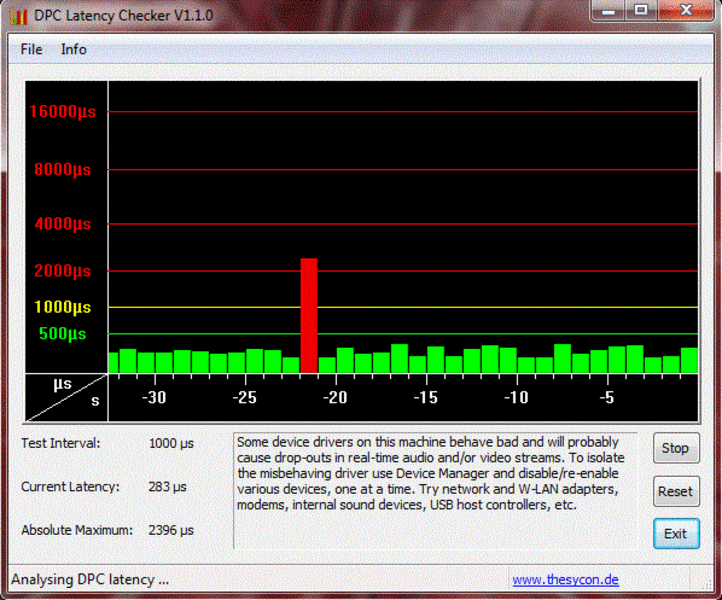Screen dimensions: 722x600
Task: Click the 283 µs current latency value
Action: pos(167,487)
